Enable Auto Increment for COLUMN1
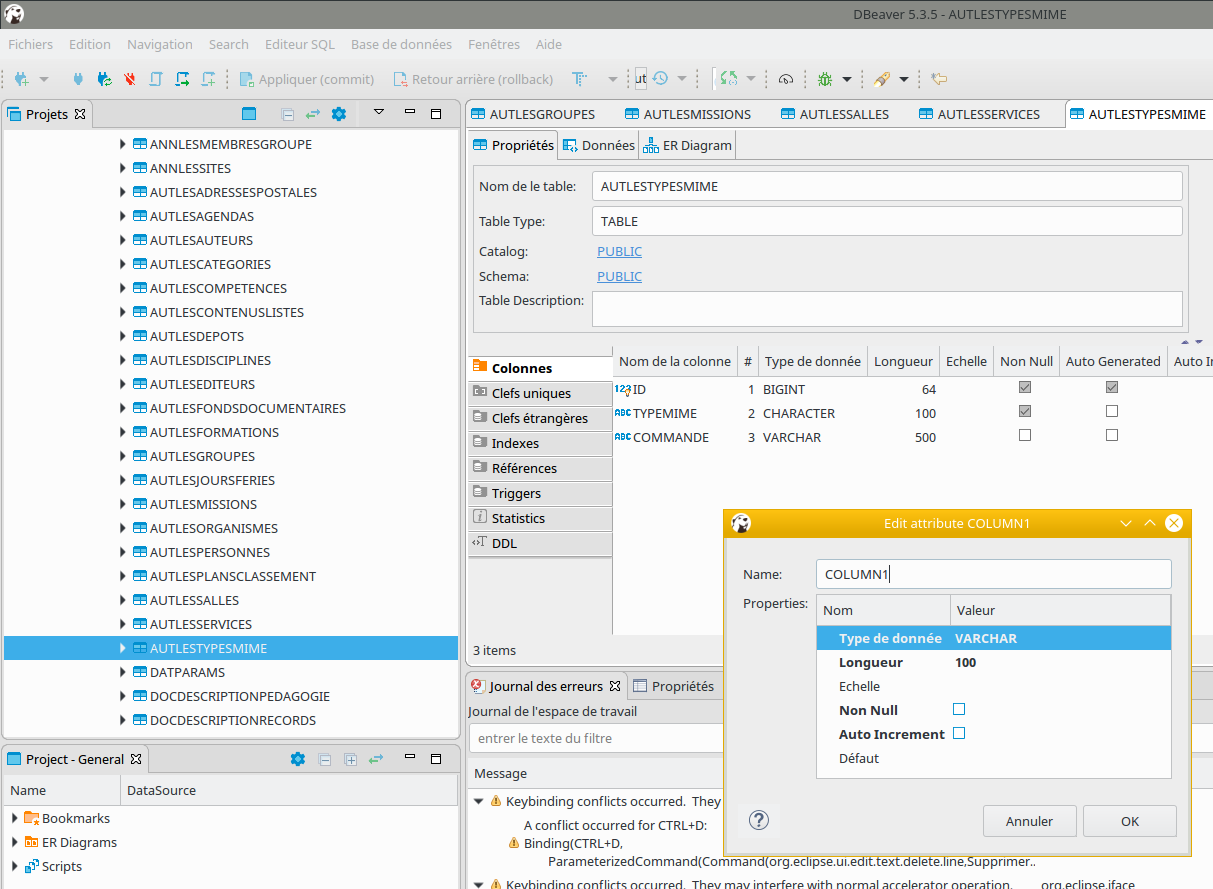Screen dimensions: 1213x889 pos(959,733)
